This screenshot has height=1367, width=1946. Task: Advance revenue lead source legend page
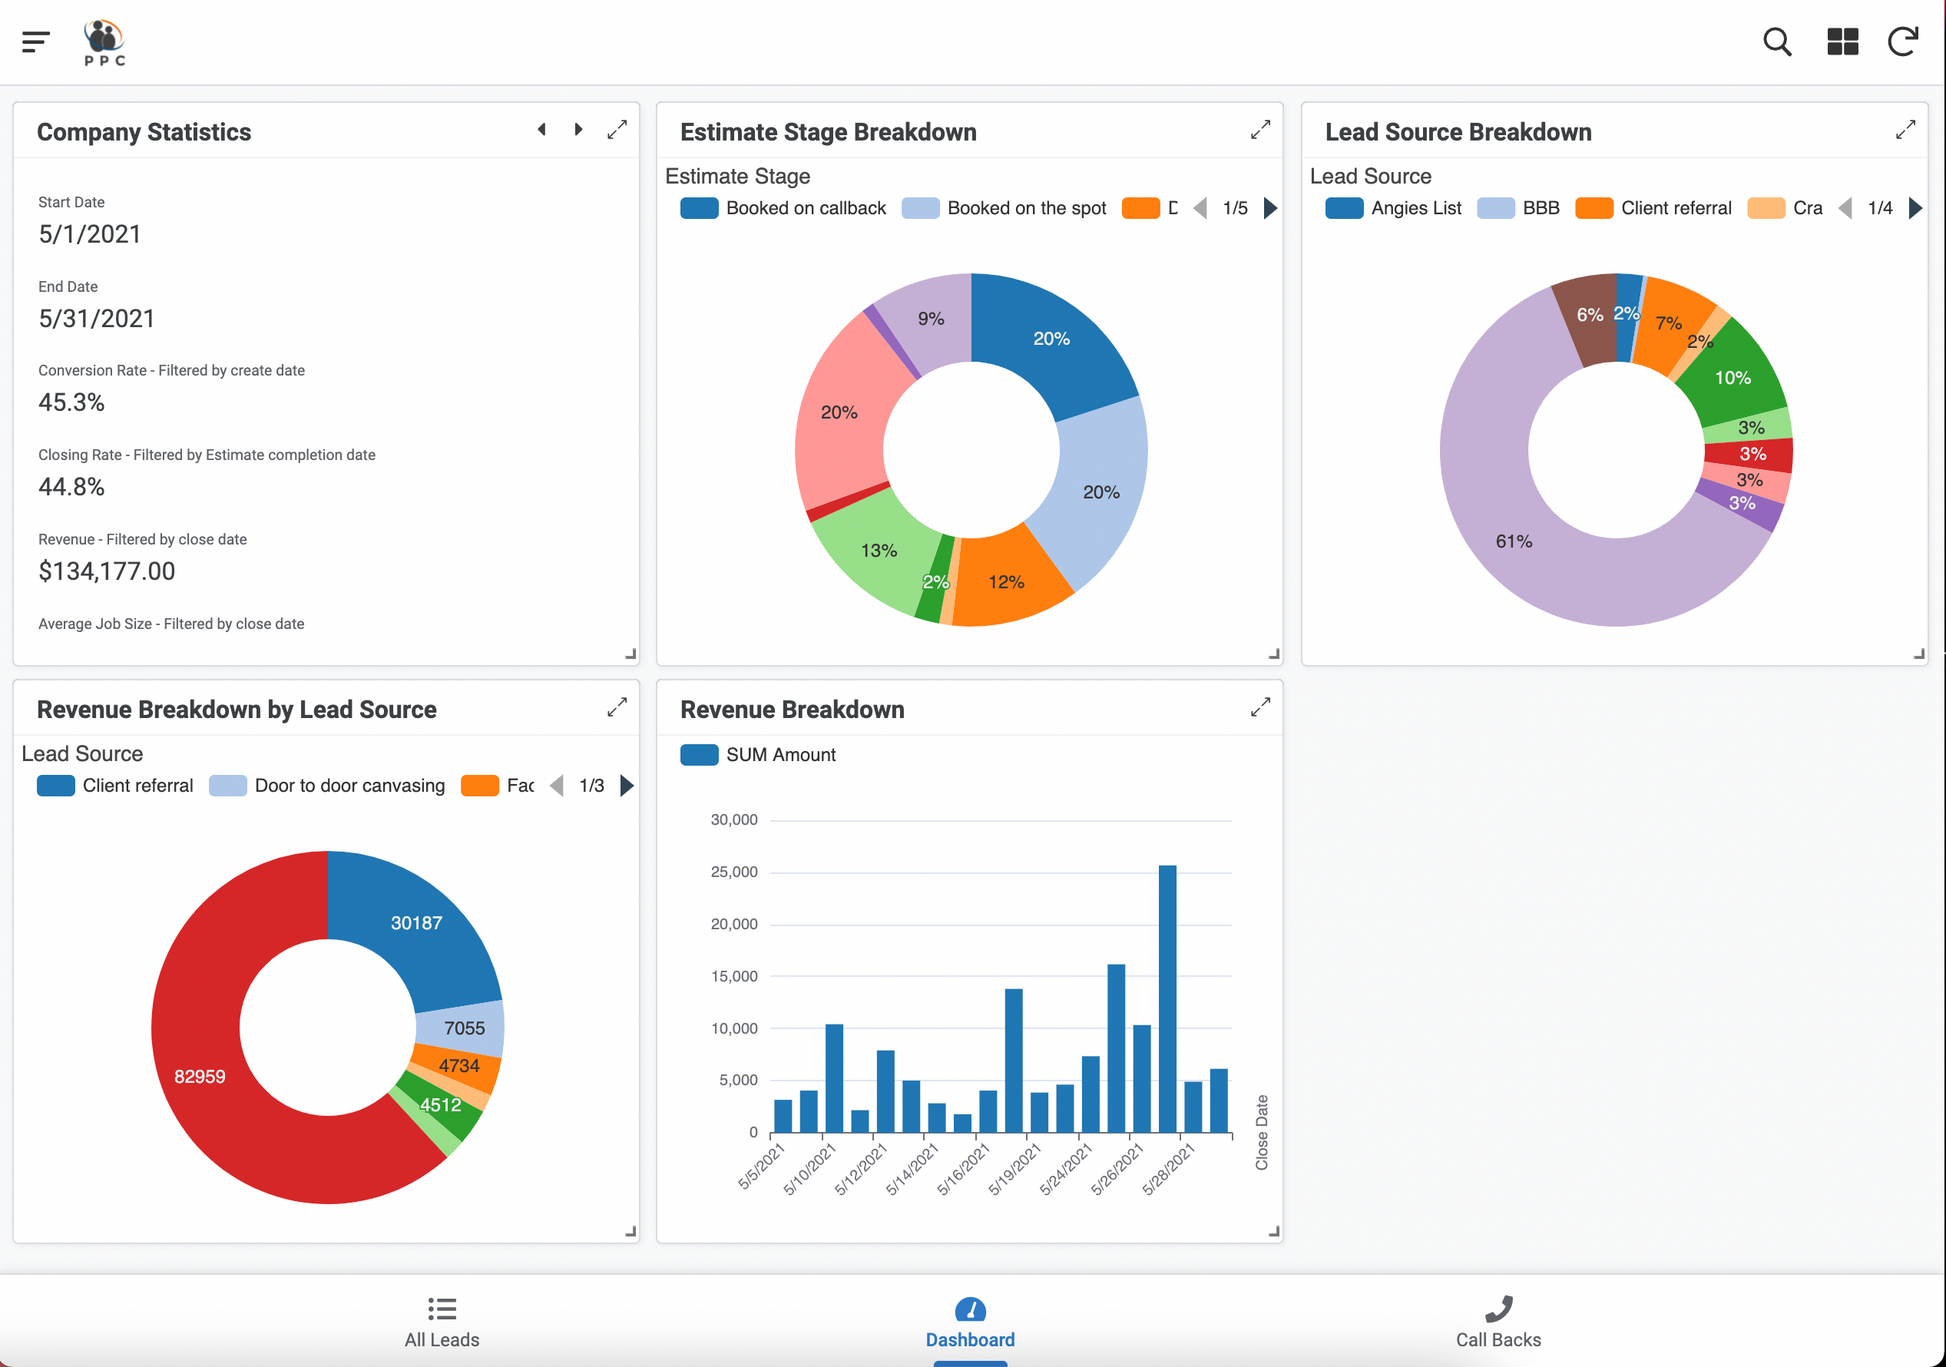[x=627, y=786]
